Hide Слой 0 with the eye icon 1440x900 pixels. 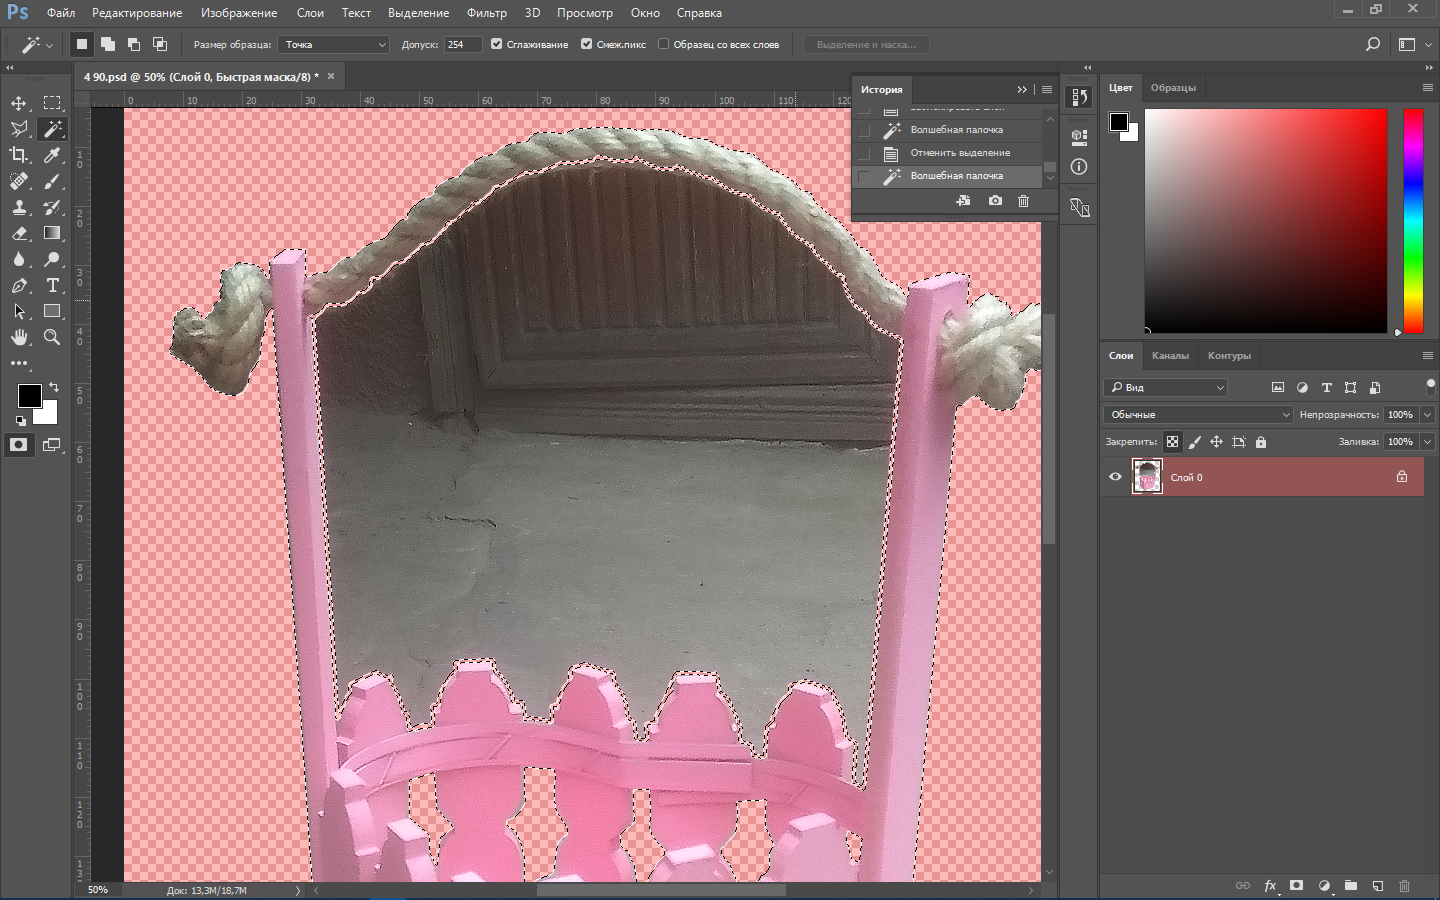1115,477
